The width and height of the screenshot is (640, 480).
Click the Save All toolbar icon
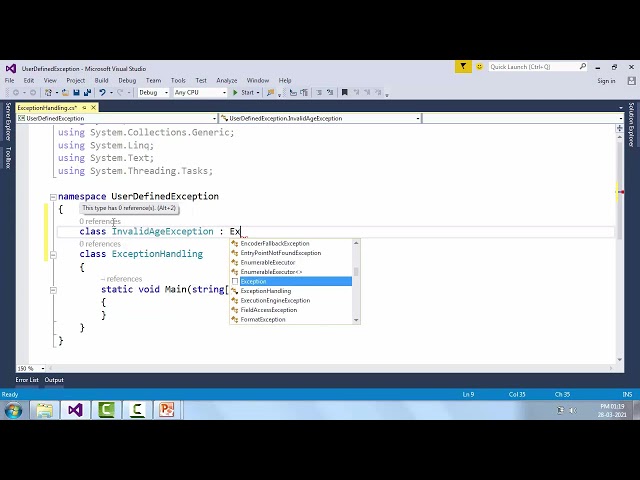pos(87,93)
